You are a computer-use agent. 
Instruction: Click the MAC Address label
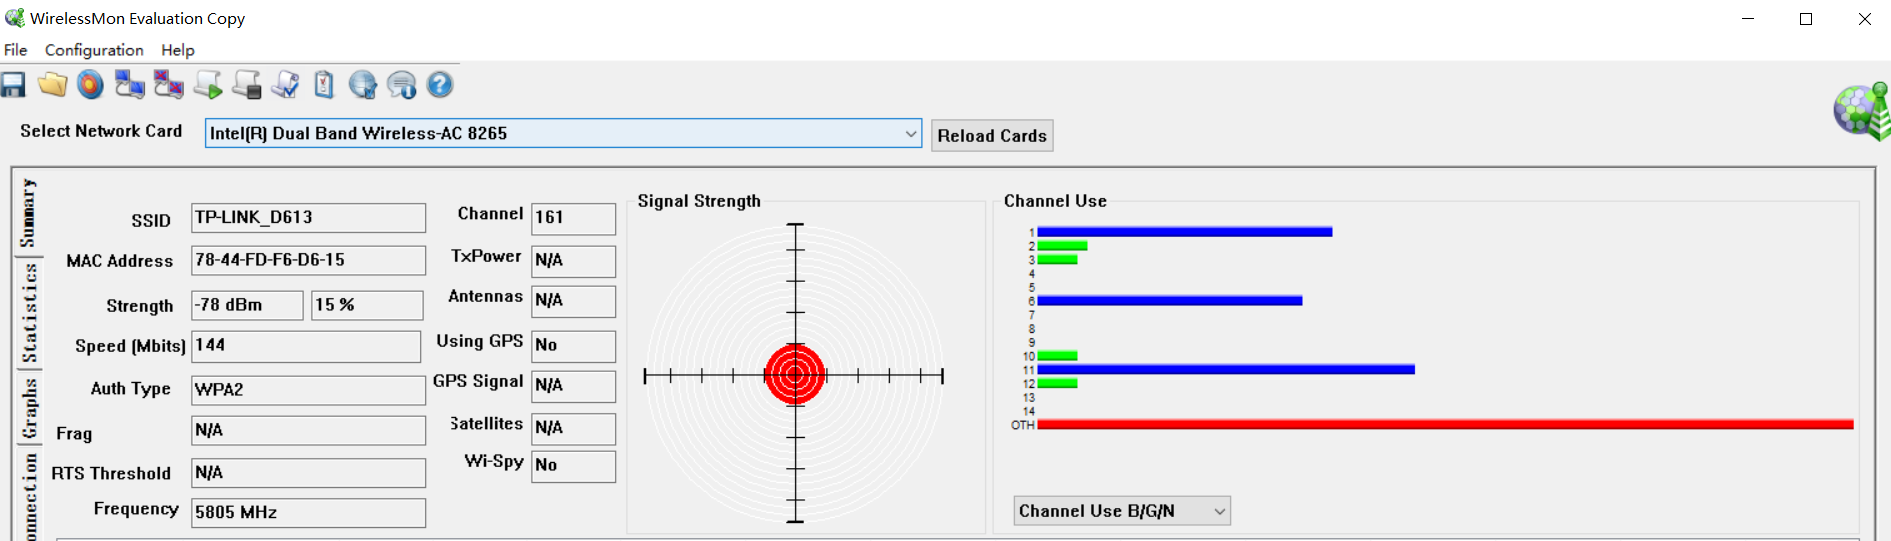(120, 261)
